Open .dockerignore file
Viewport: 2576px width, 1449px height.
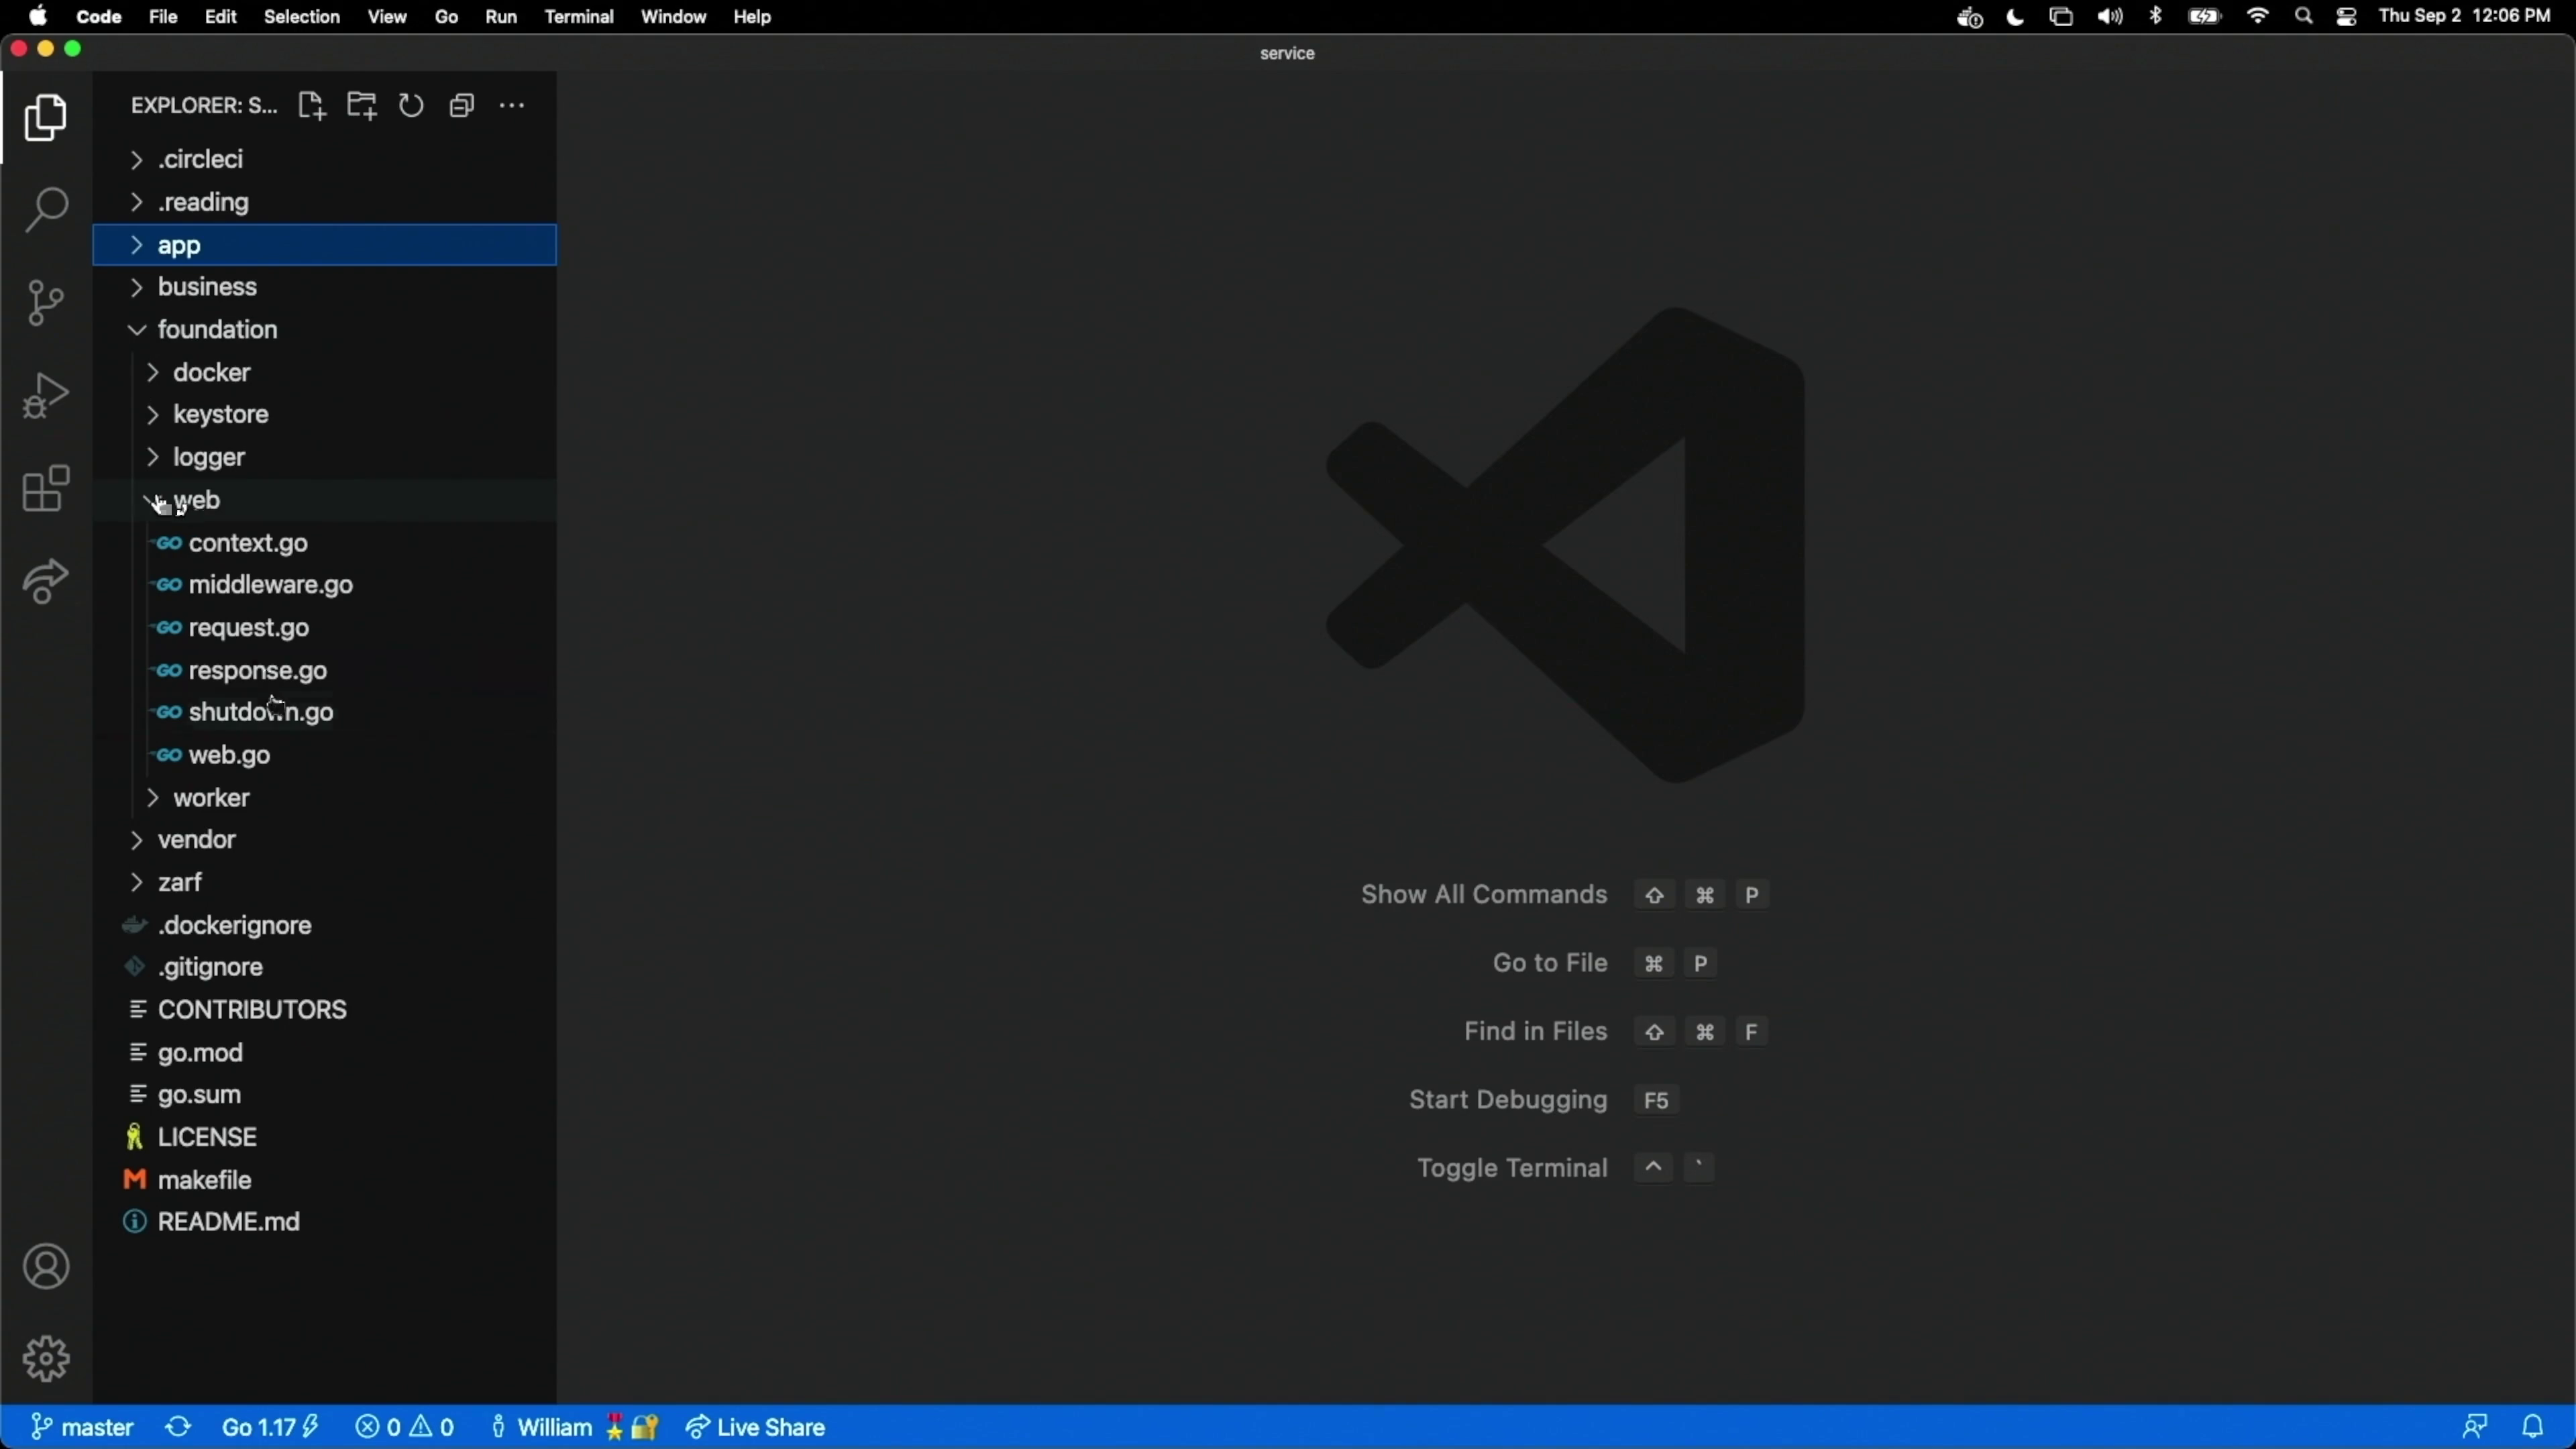point(324,926)
